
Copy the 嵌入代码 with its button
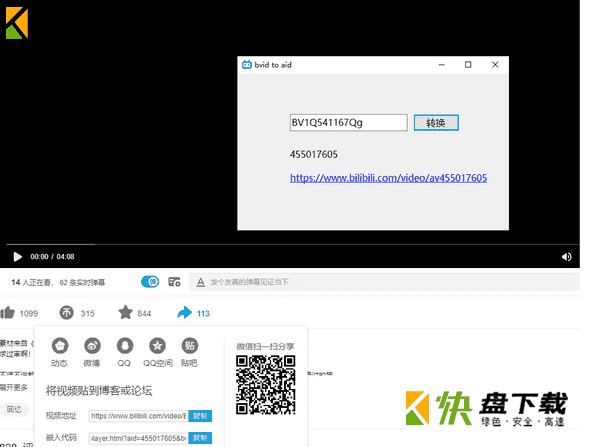[200, 438]
